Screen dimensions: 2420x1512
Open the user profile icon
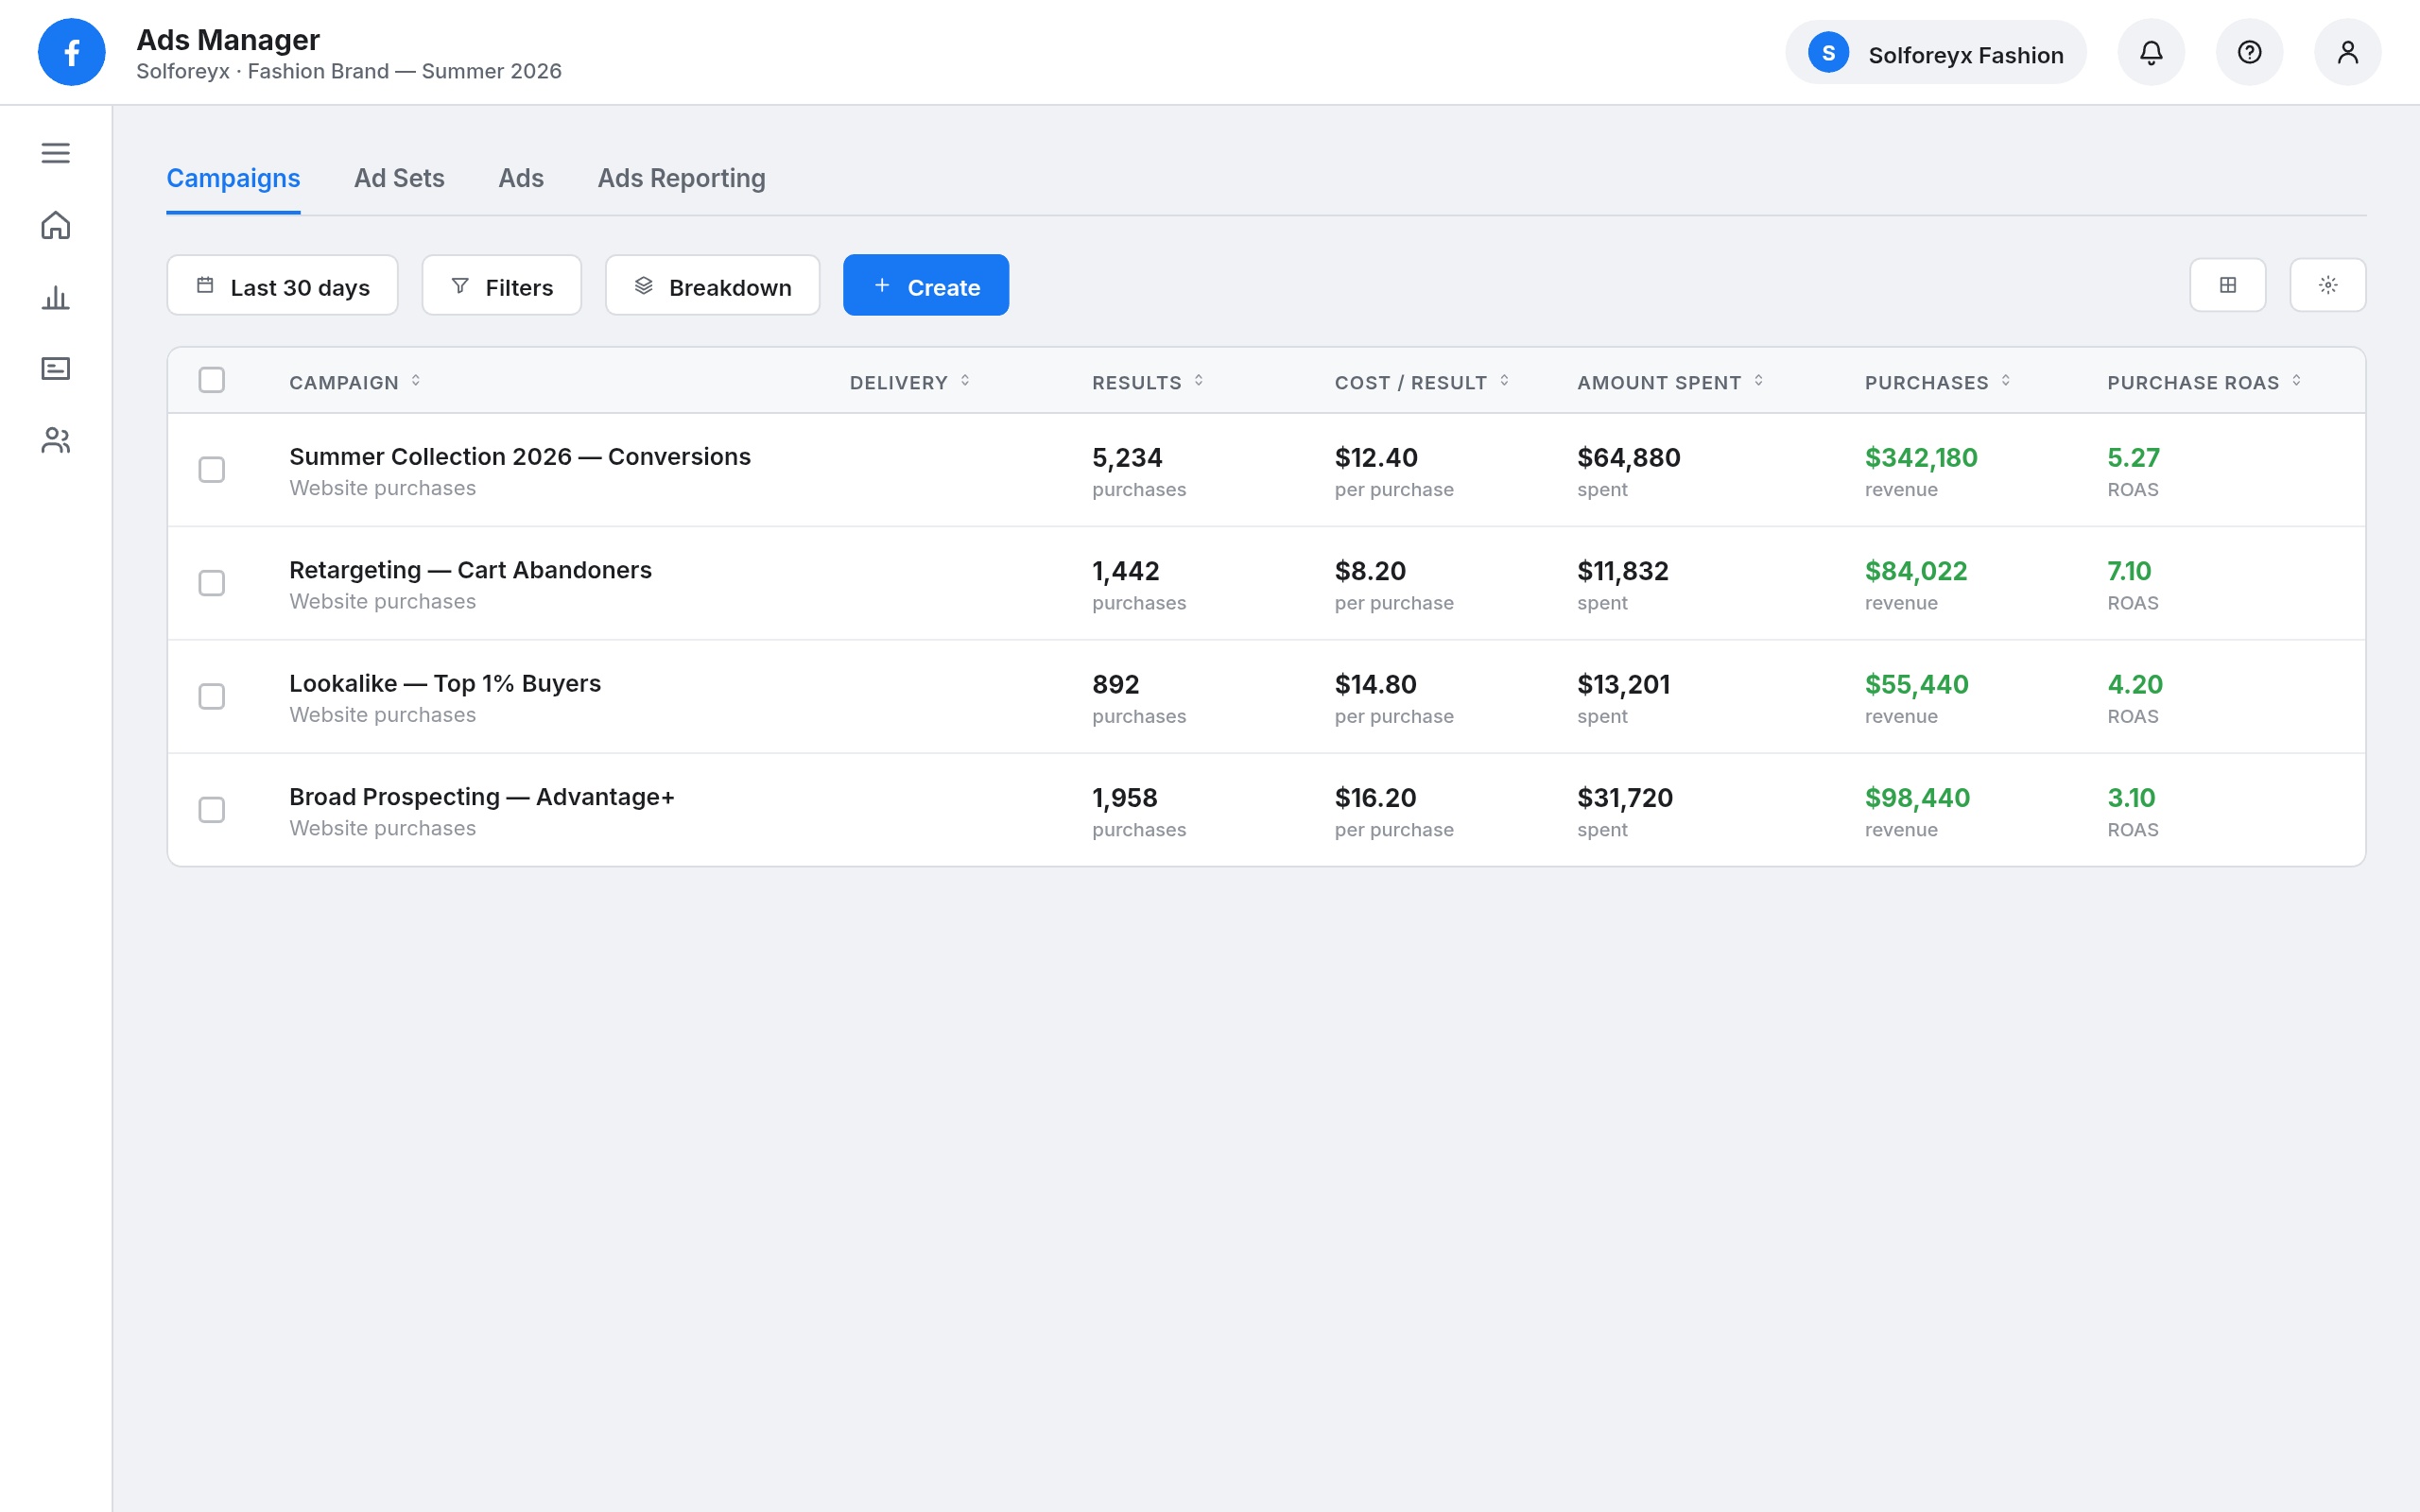coord(2347,52)
